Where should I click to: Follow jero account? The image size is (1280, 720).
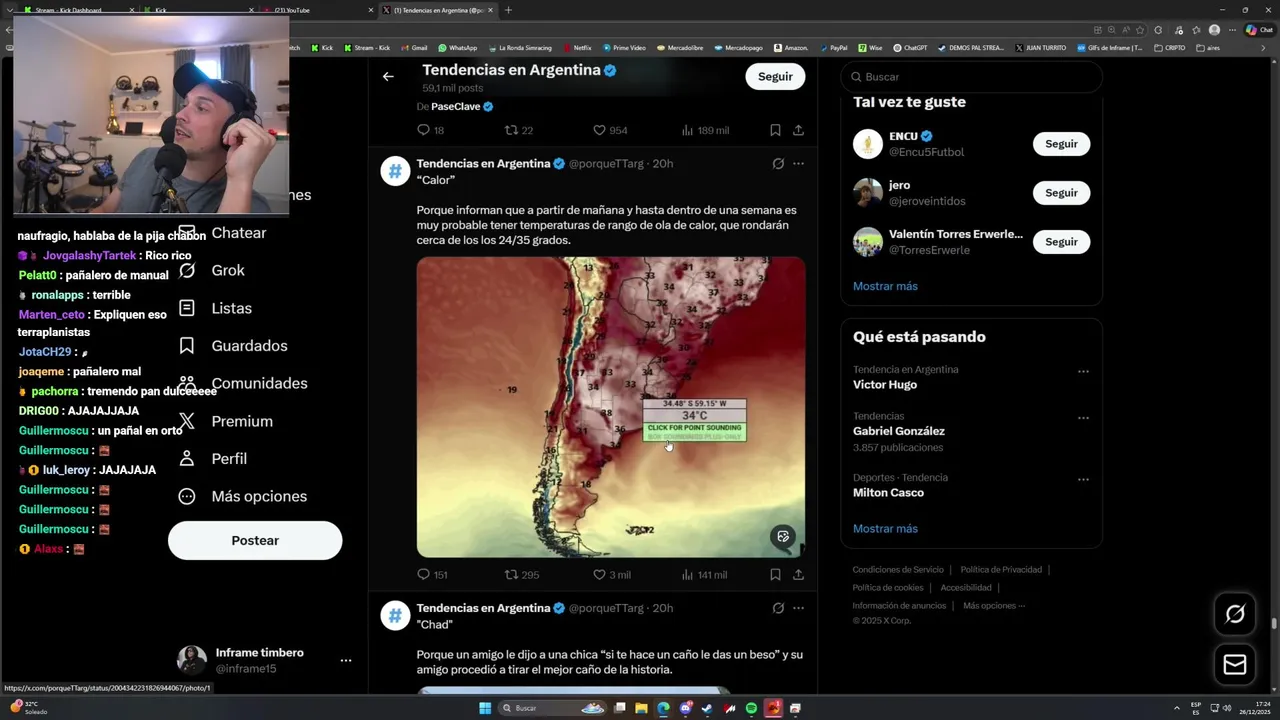(1061, 193)
